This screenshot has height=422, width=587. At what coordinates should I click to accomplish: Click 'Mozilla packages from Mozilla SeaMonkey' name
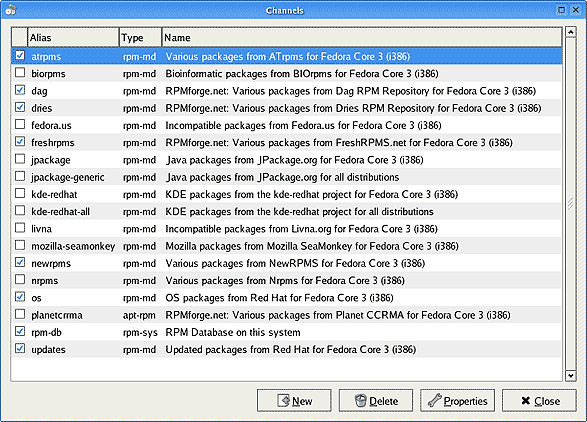[312, 246]
